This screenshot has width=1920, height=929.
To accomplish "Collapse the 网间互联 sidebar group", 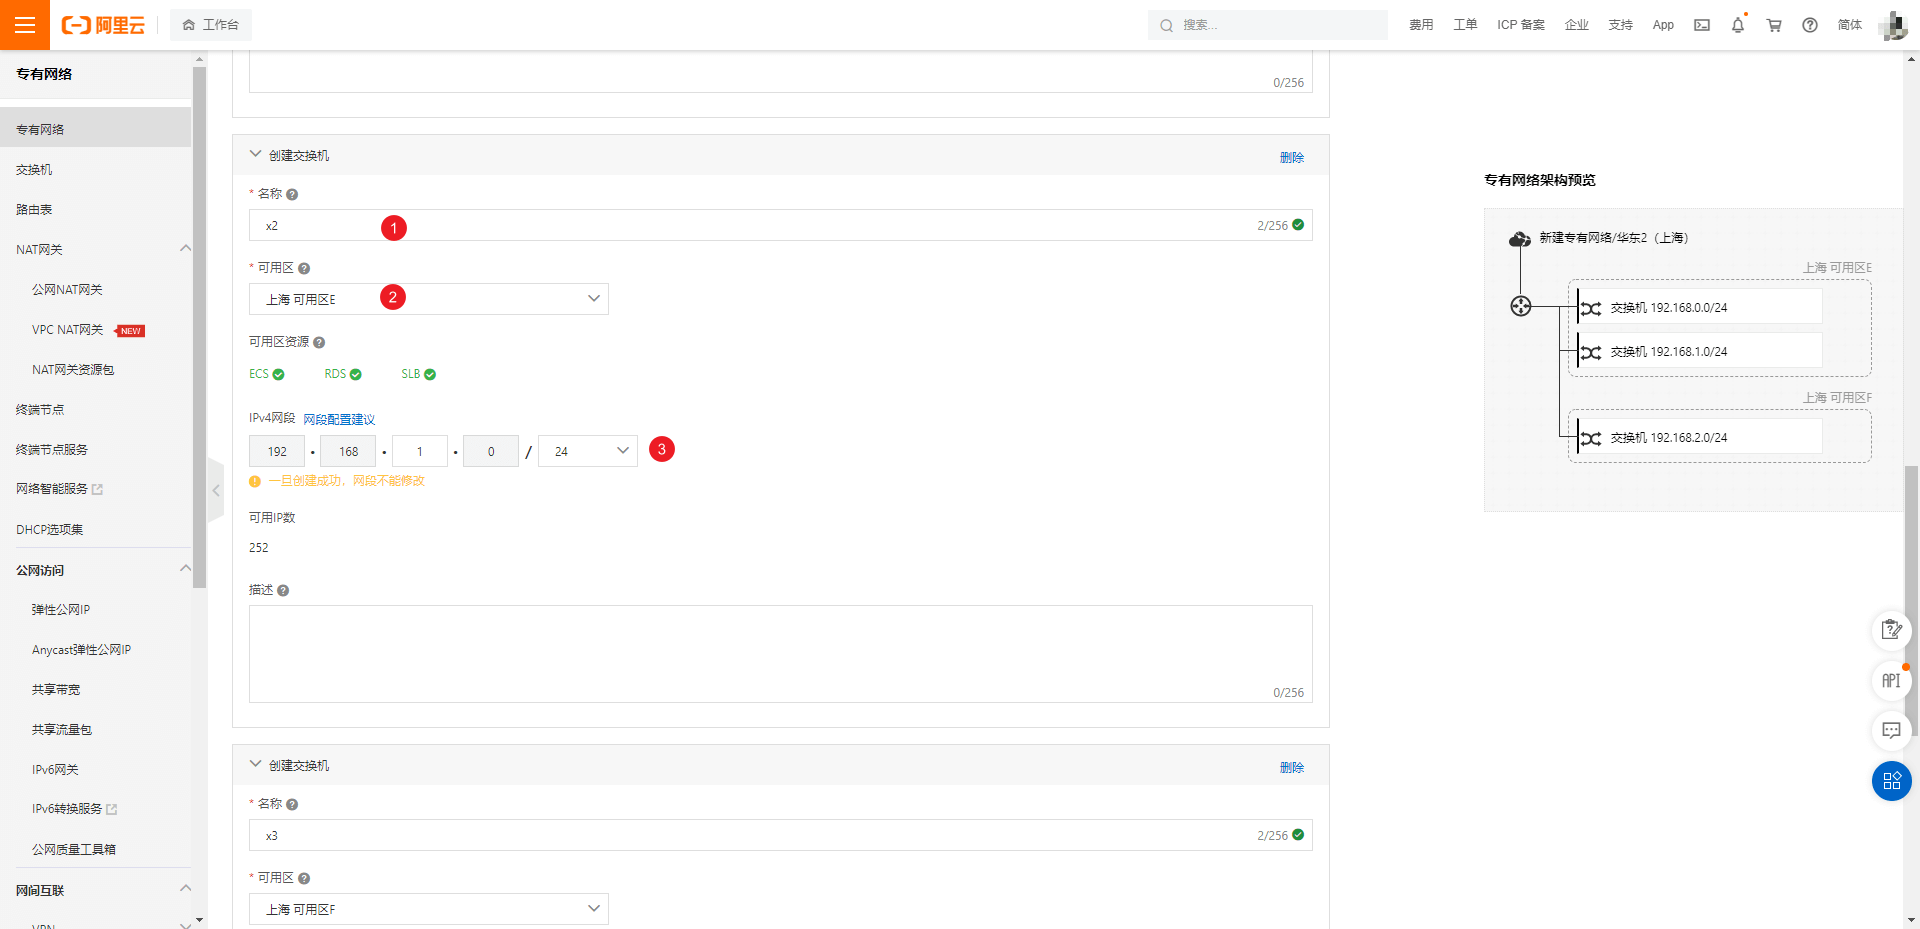I will pyautogui.click(x=185, y=889).
